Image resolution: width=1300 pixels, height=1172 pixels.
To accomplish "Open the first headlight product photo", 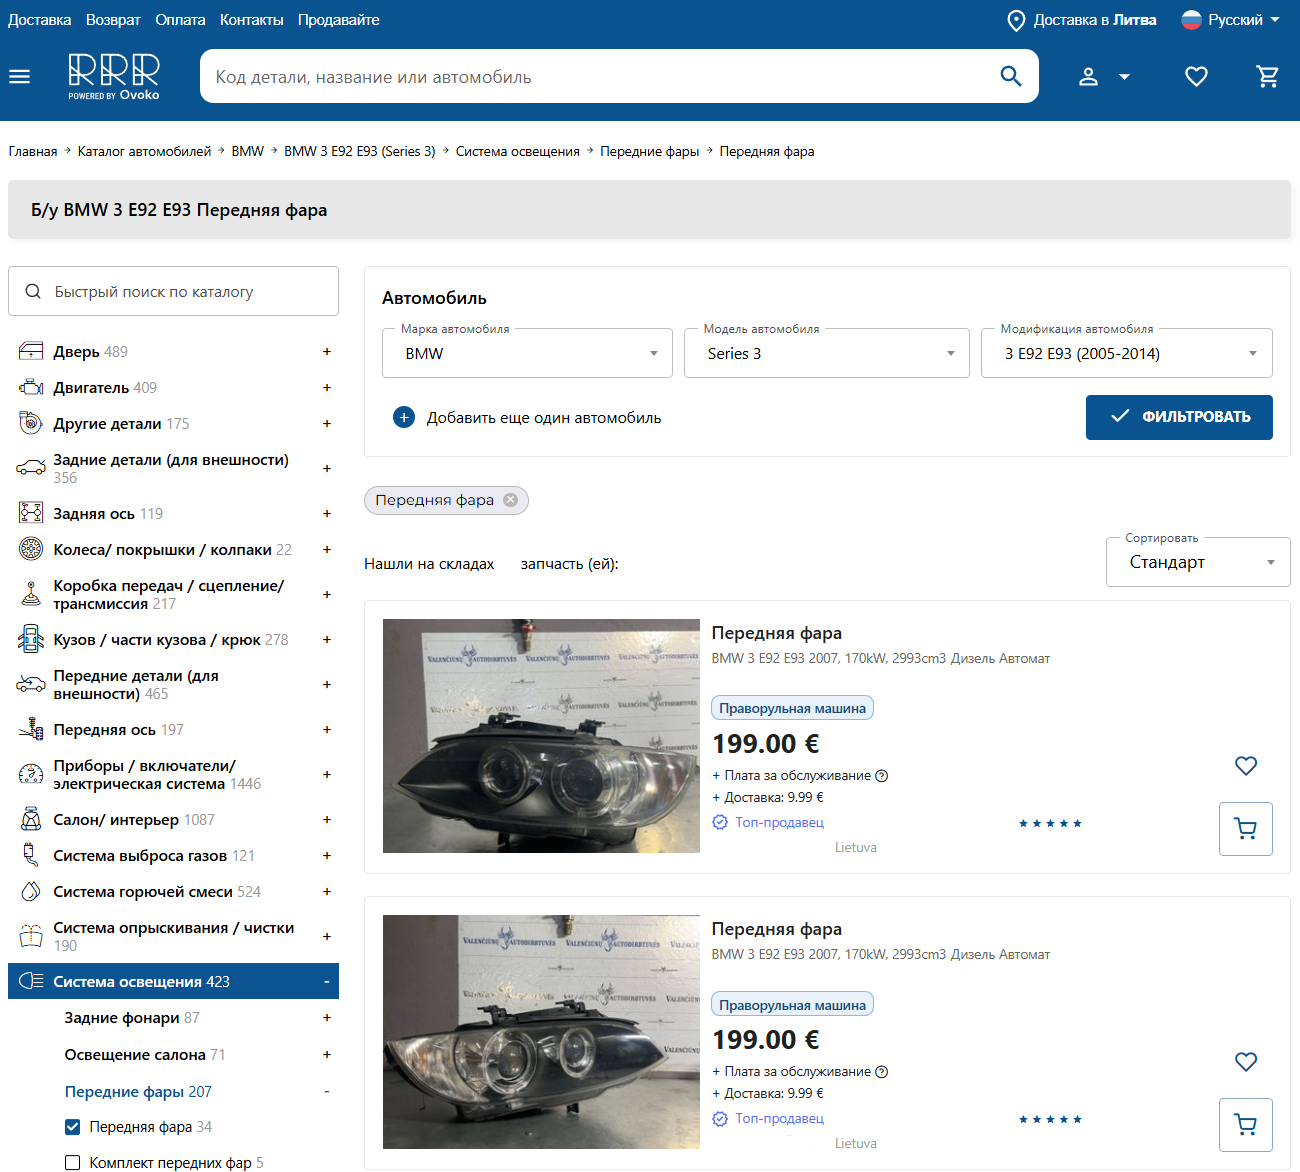I will click(x=541, y=736).
